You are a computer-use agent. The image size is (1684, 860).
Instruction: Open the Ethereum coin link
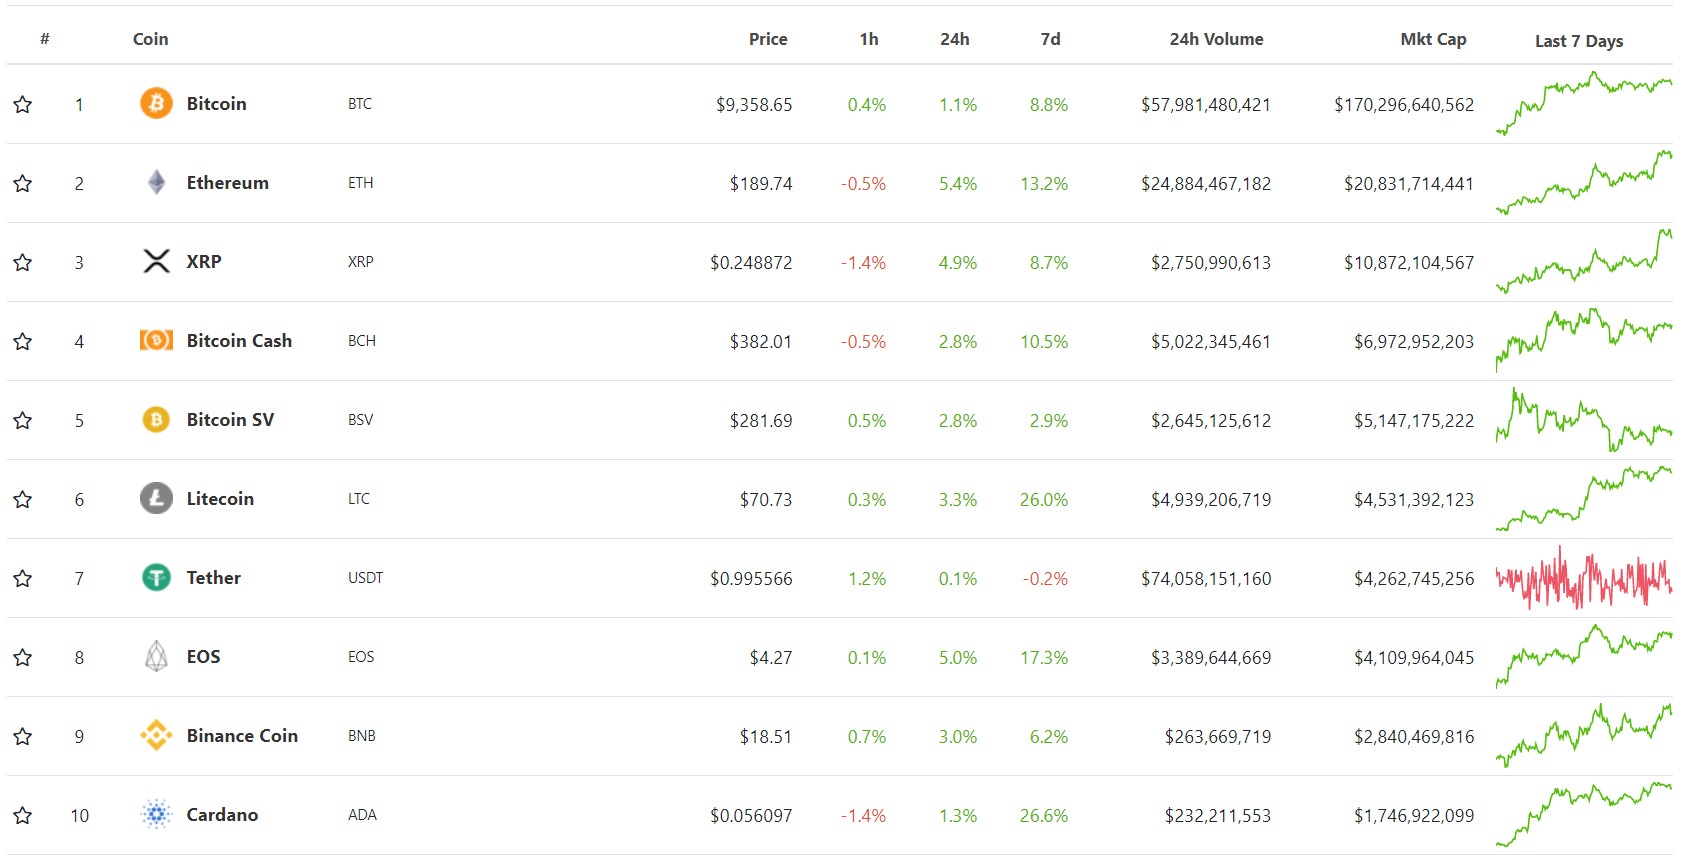tap(227, 182)
